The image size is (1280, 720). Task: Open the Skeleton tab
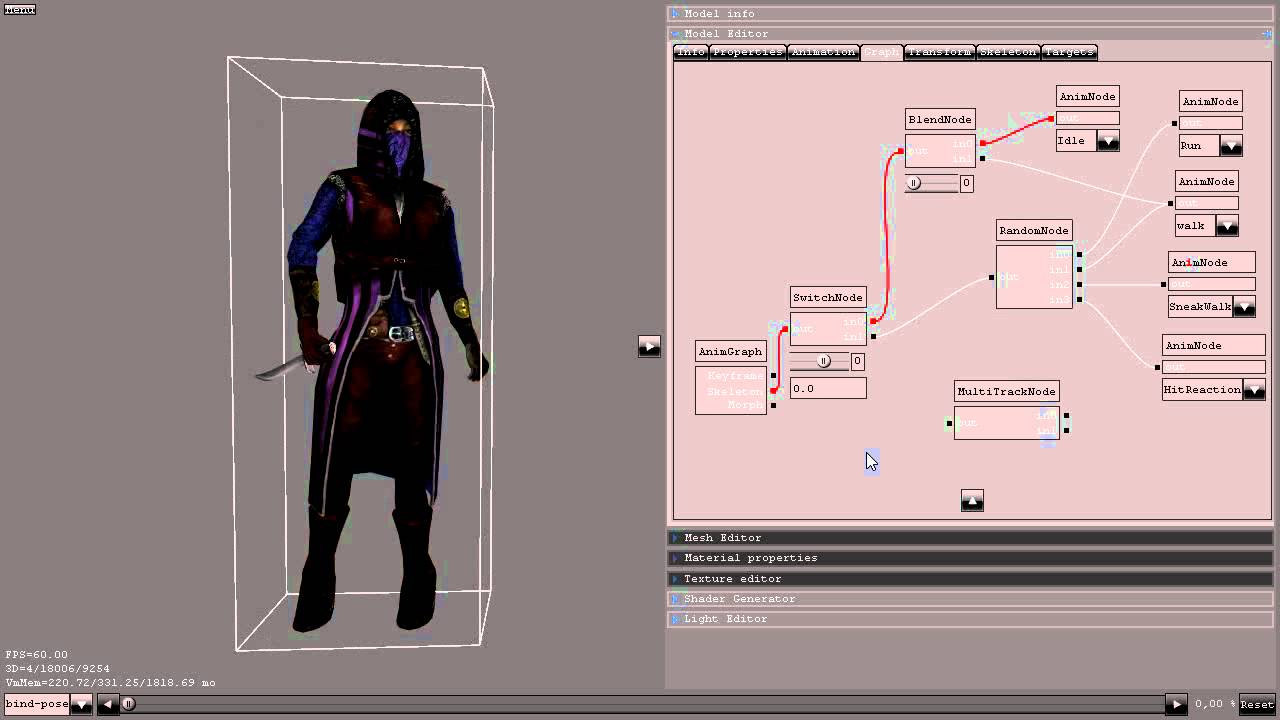[1008, 52]
